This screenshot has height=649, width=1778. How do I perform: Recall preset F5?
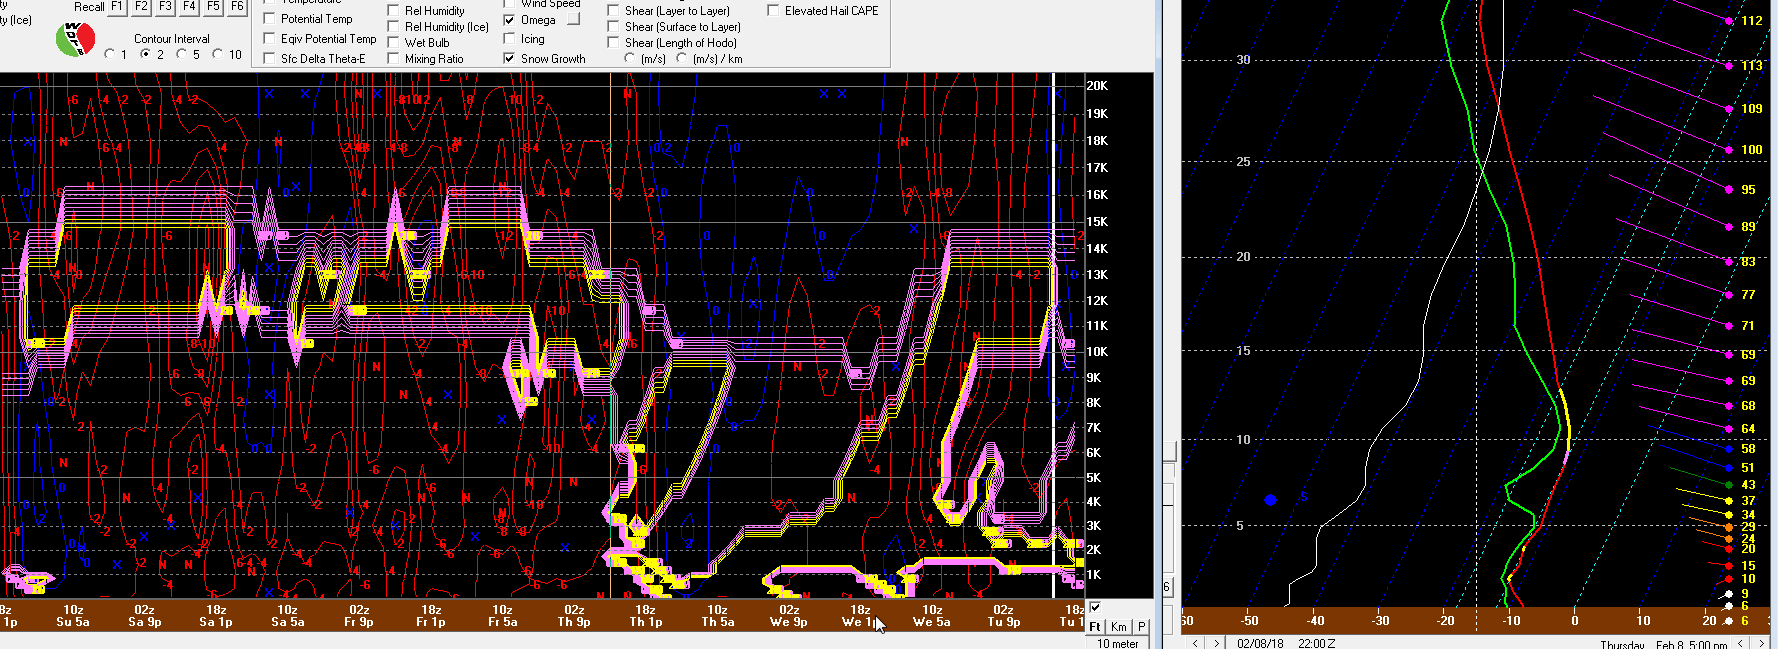click(213, 6)
